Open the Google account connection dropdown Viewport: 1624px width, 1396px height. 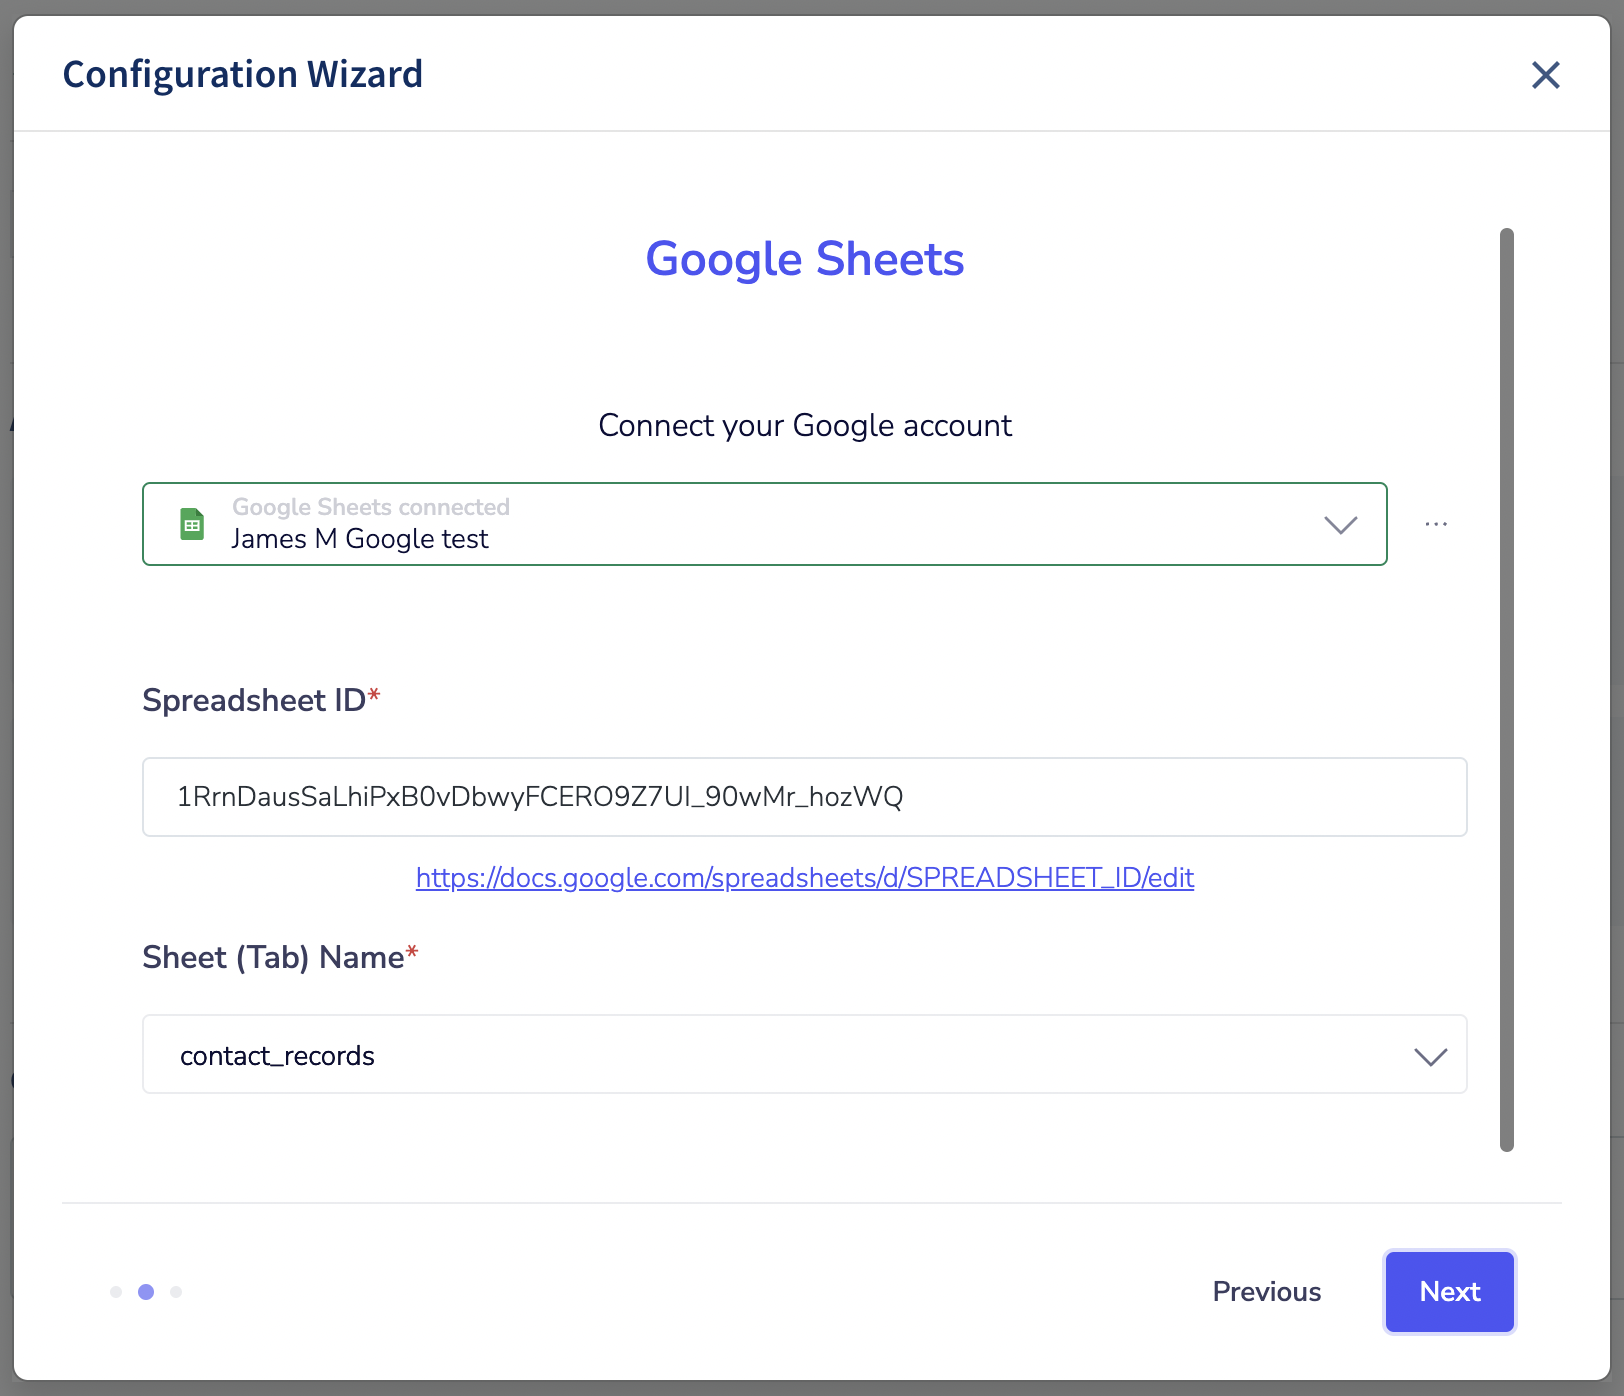coord(764,524)
